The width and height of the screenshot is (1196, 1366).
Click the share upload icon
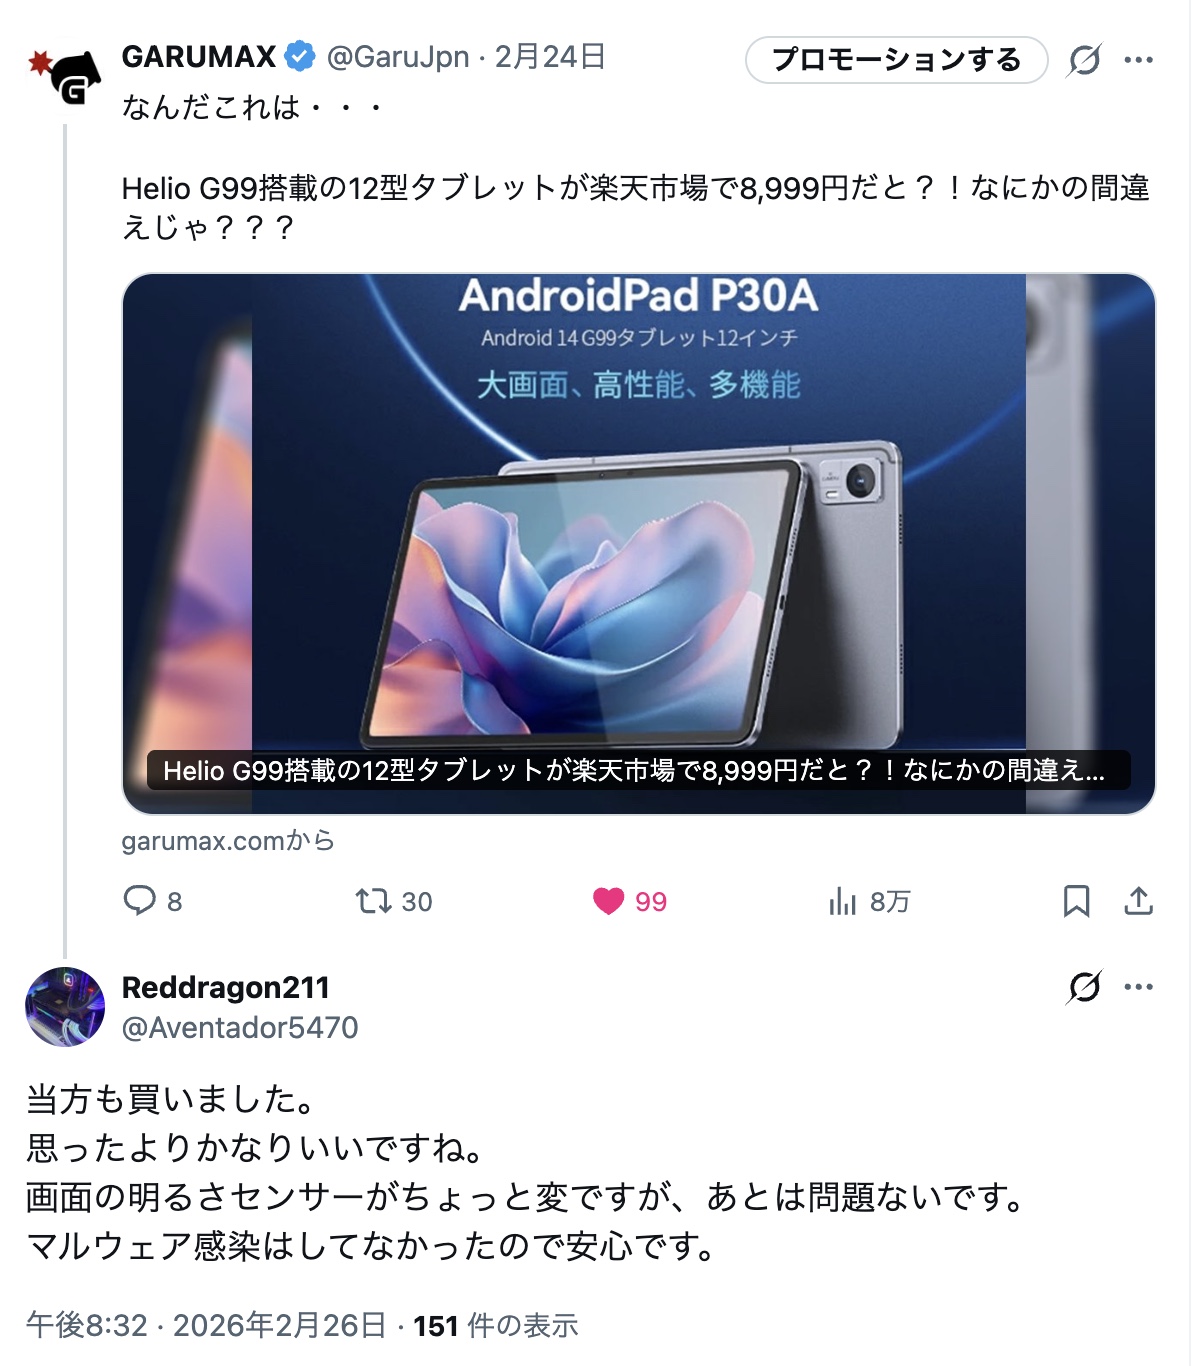tap(1138, 901)
